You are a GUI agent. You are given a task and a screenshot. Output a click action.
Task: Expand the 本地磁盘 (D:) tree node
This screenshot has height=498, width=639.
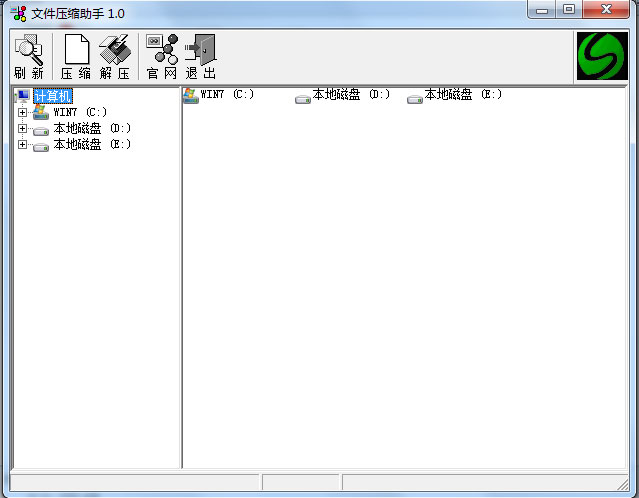[x=22, y=128]
